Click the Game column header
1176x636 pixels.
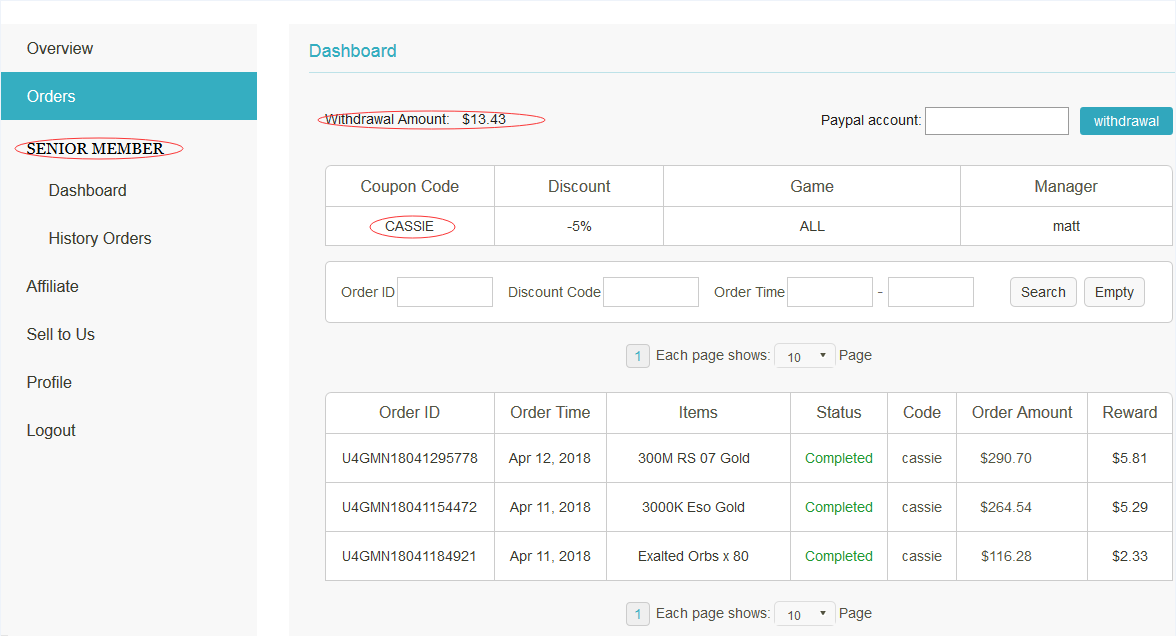click(x=812, y=186)
